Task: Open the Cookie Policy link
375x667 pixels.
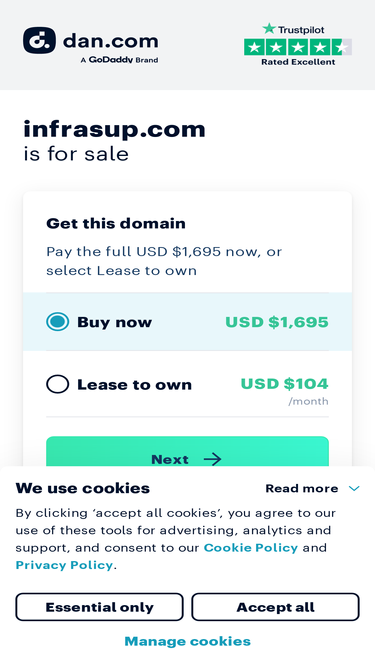Action: pyautogui.click(x=251, y=547)
